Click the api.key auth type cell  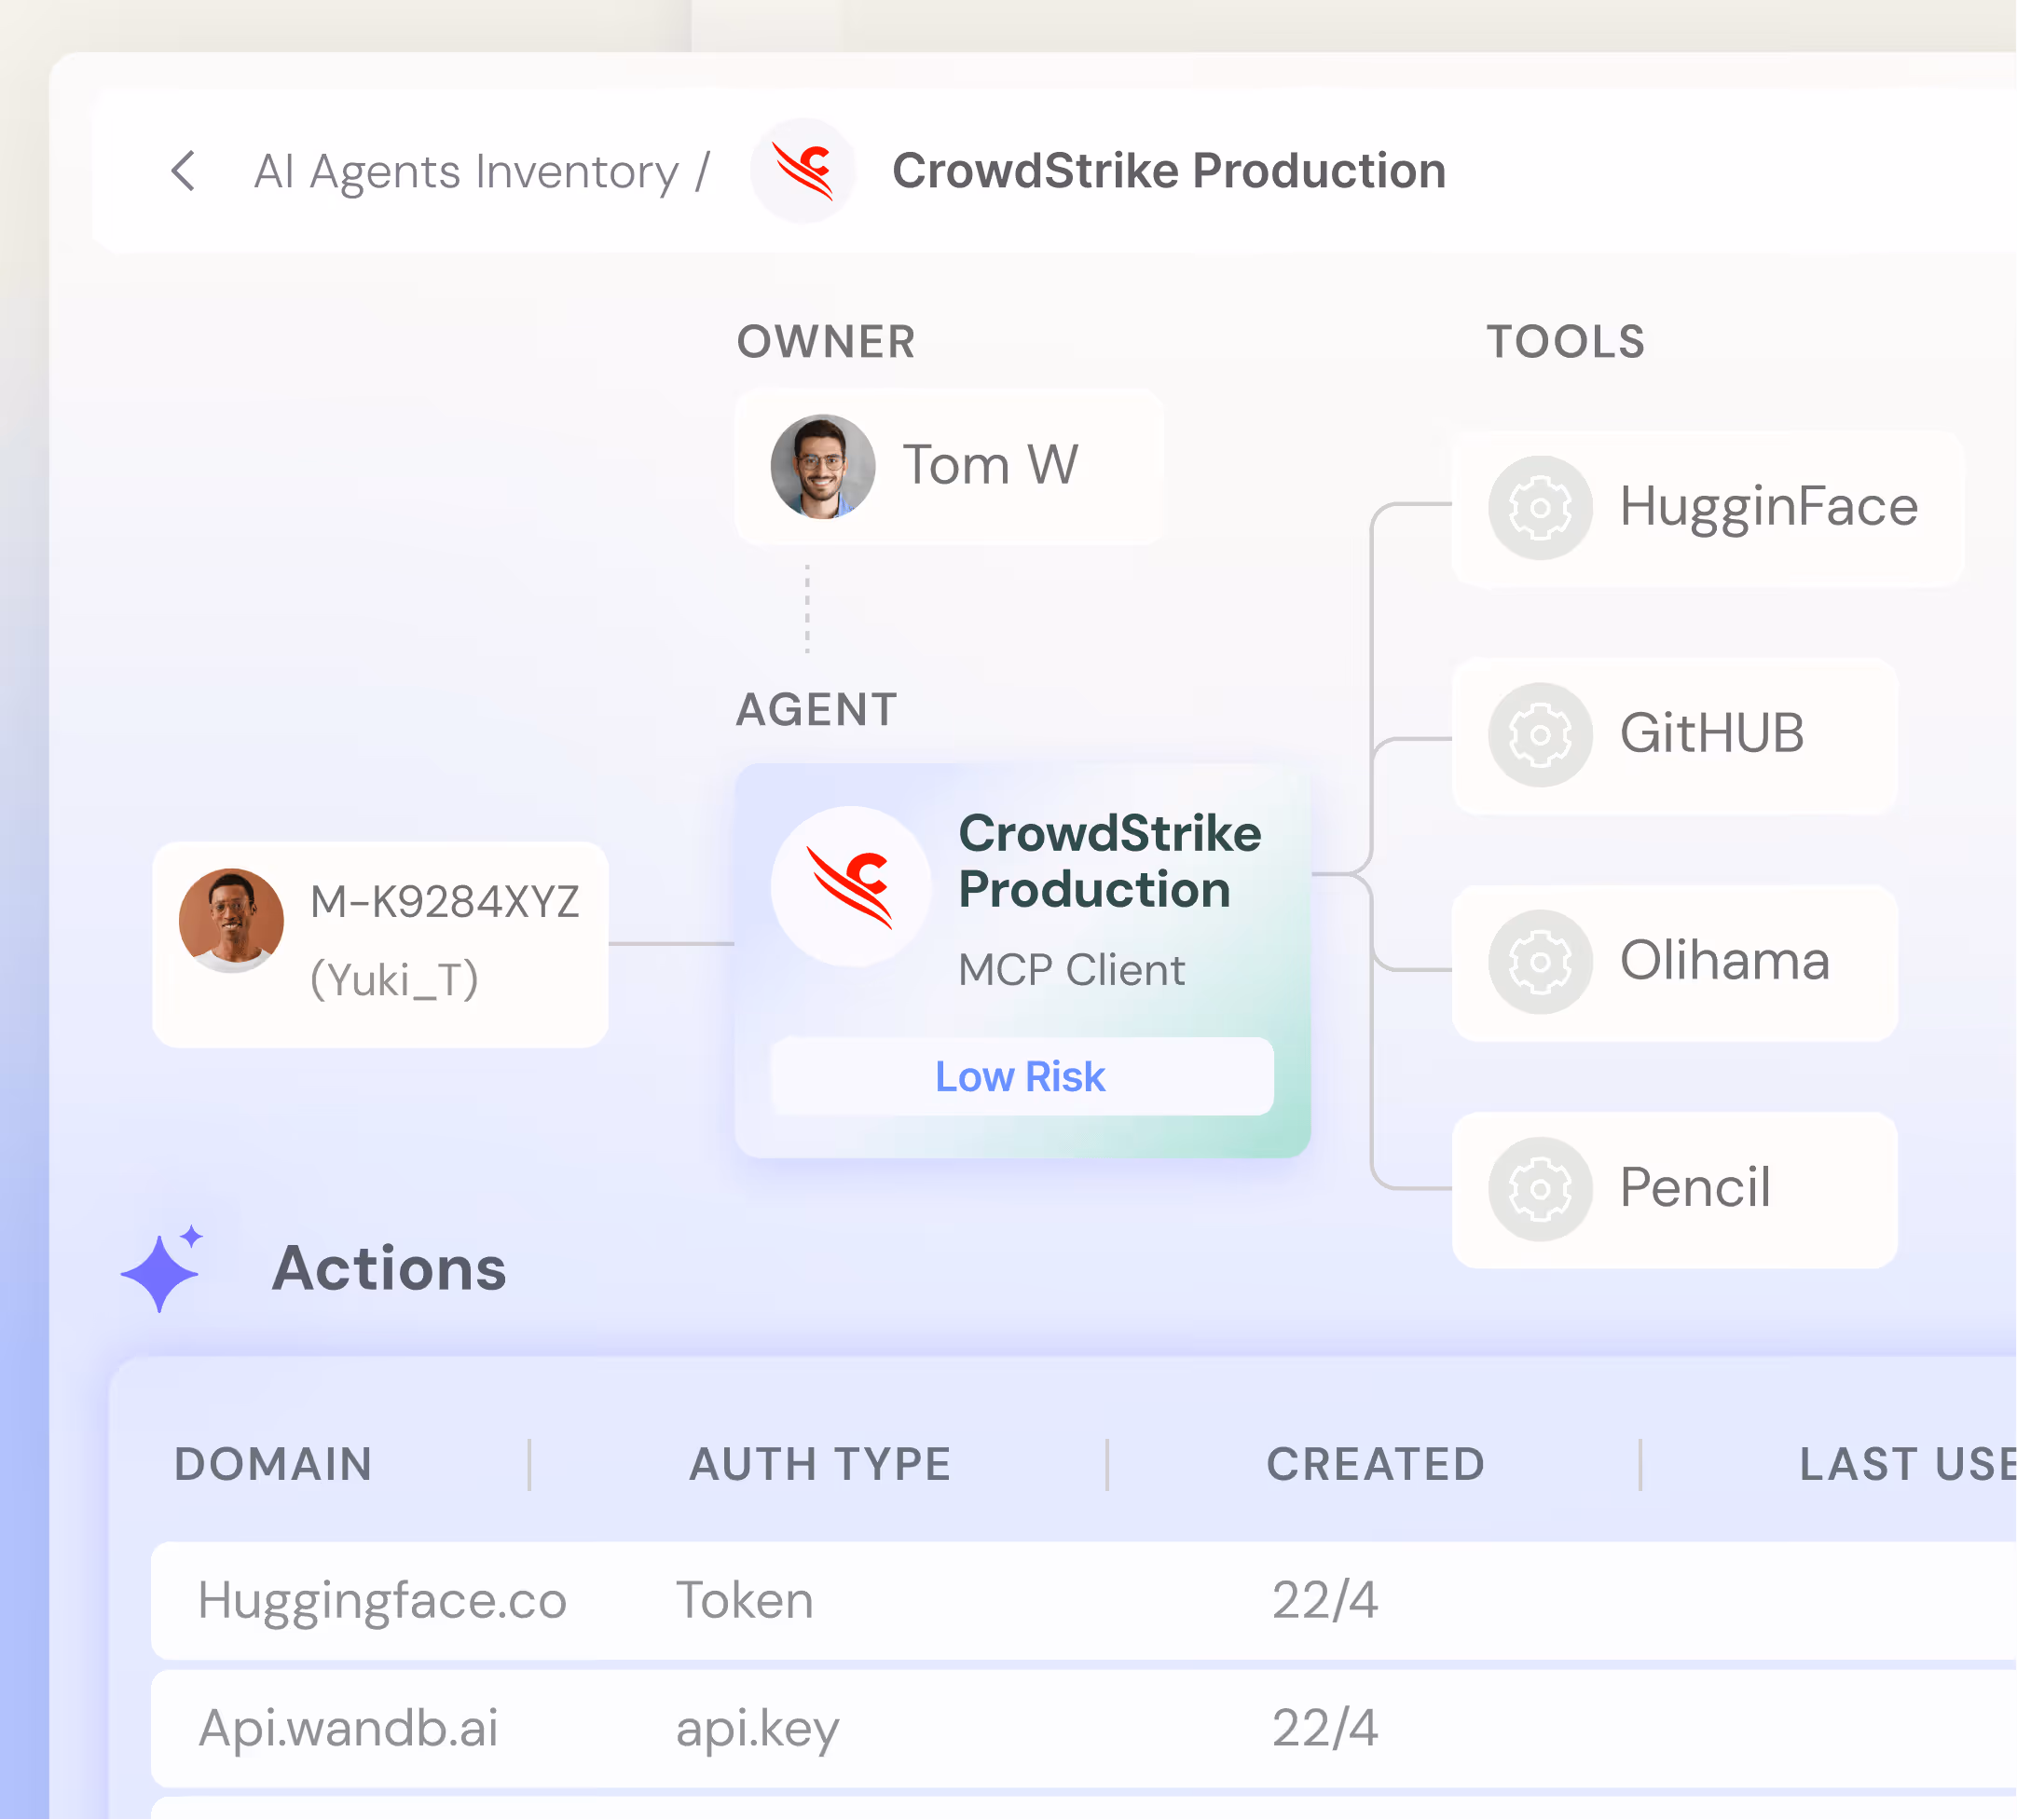point(757,1730)
